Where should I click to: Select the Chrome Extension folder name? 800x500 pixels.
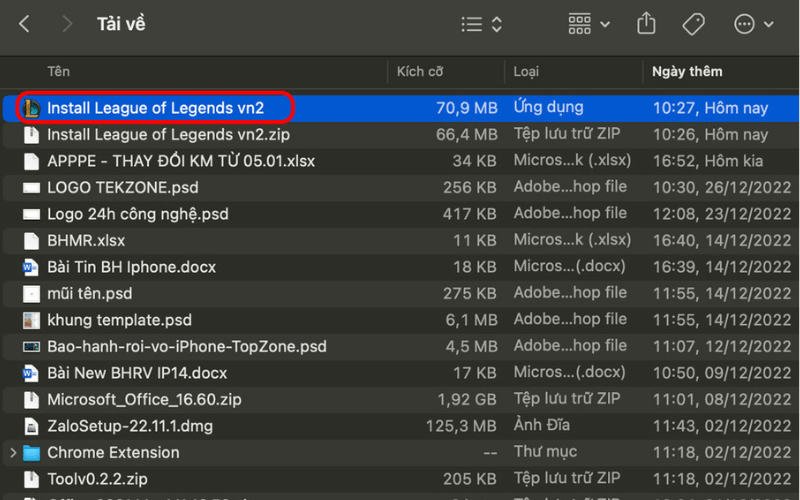[x=113, y=453]
